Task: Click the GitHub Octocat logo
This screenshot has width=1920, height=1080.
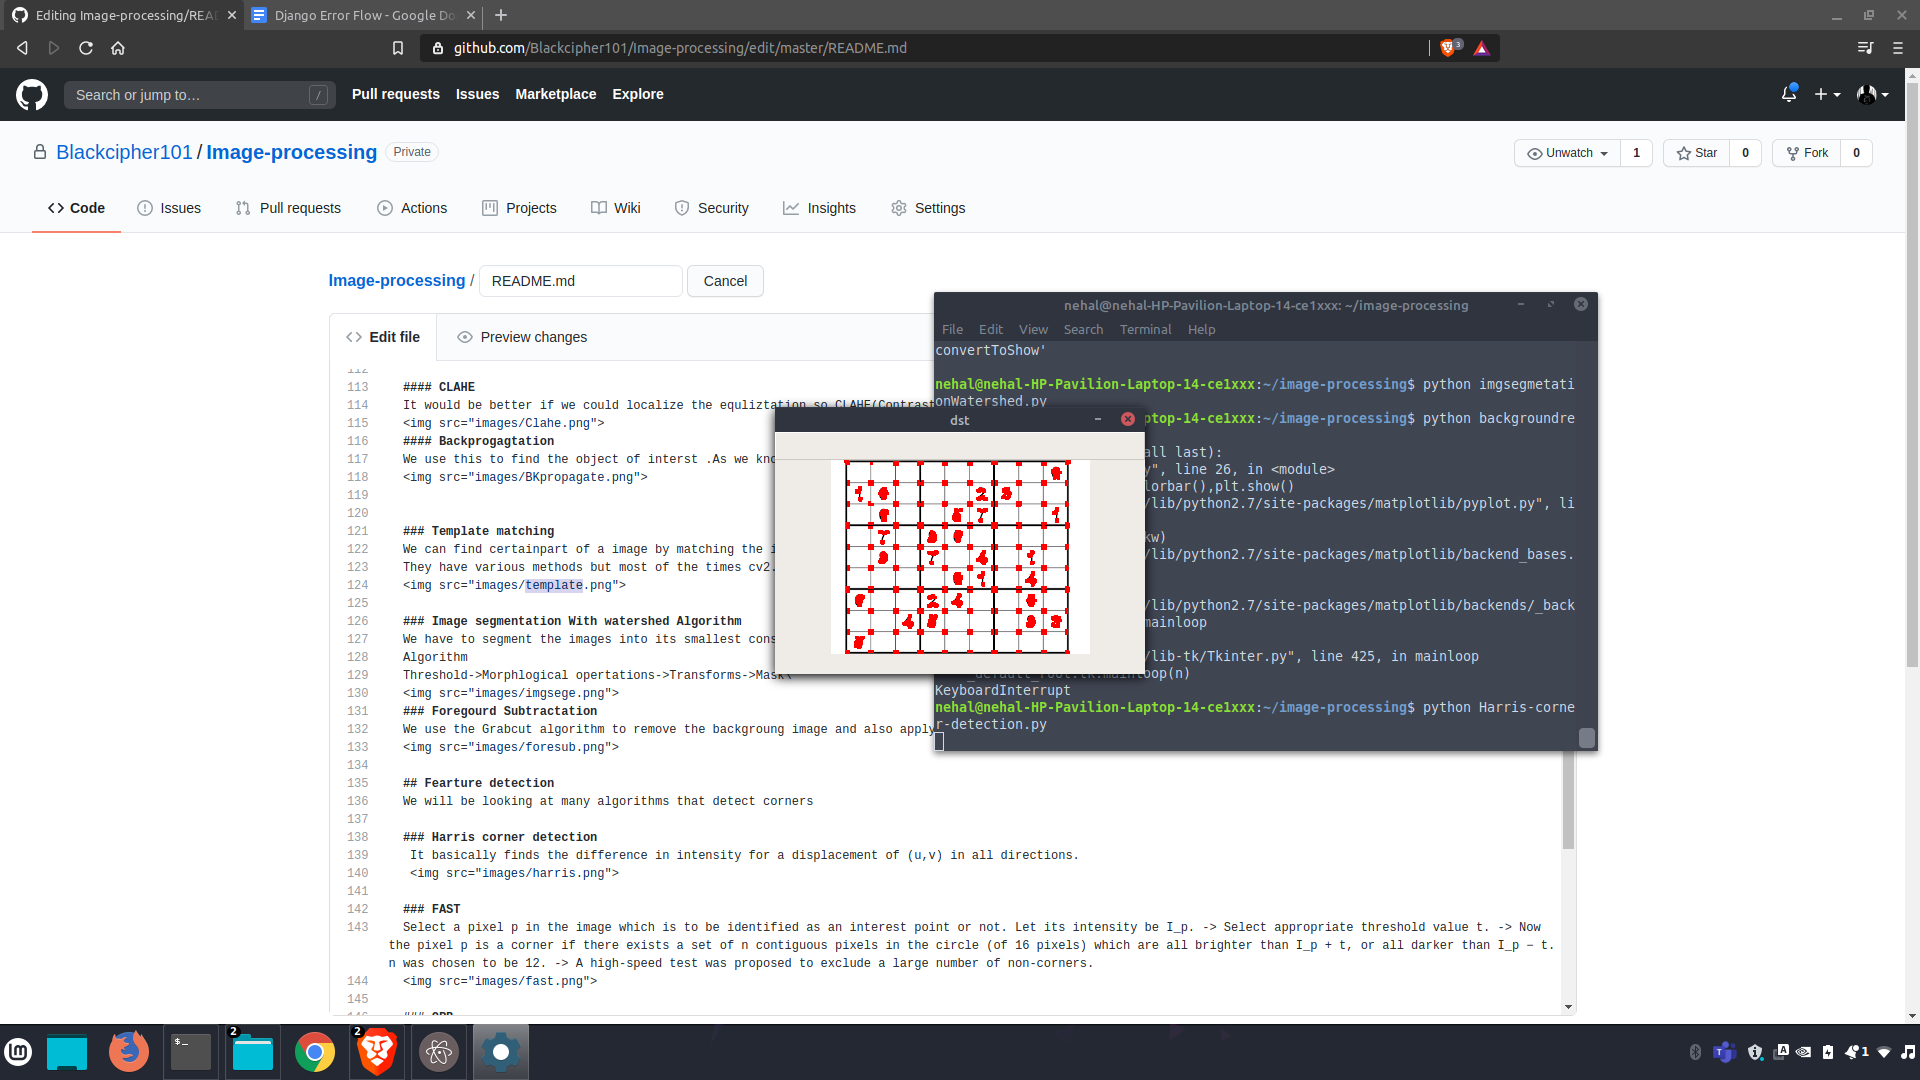Action: click(x=32, y=95)
